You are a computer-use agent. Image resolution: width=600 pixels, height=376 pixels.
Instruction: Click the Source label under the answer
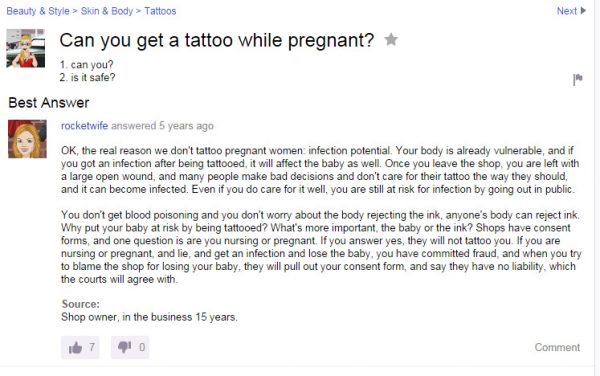pos(80,304)
